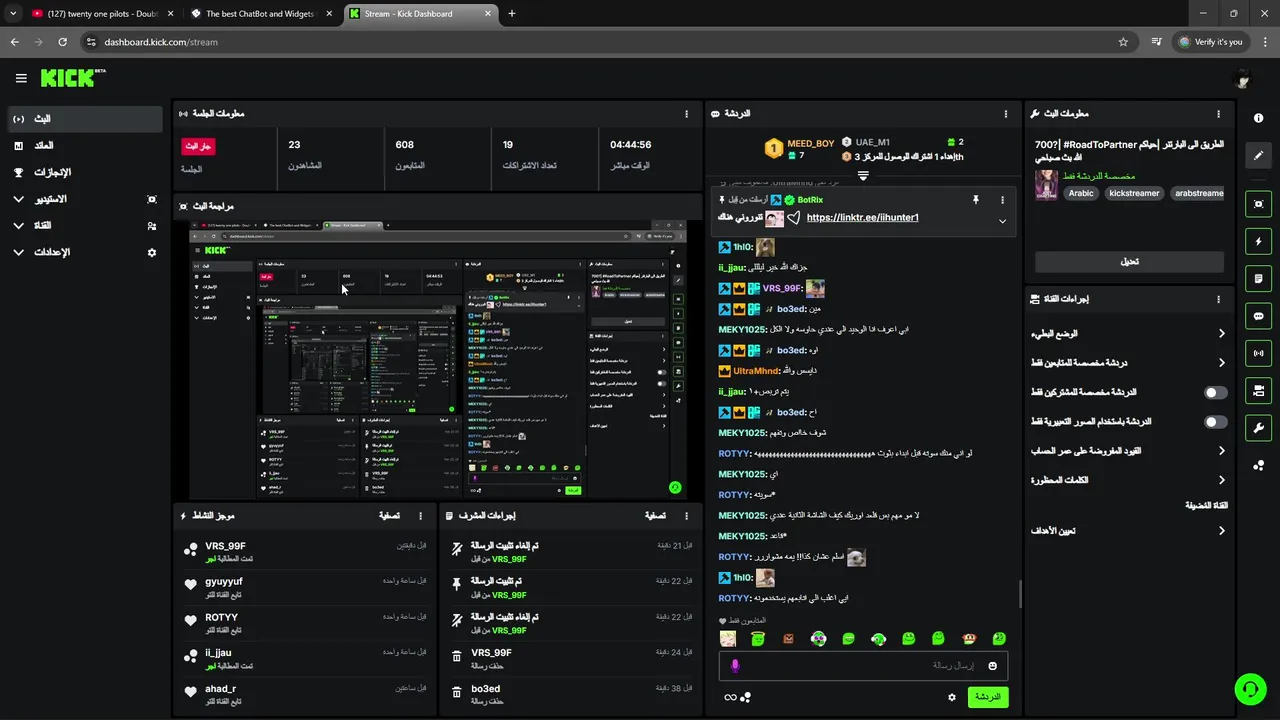Image resolution: width=1280 pixels, height=720 pixels.
Task: Open the hamburger menu beside KICK logo
Action: [21, 78]
